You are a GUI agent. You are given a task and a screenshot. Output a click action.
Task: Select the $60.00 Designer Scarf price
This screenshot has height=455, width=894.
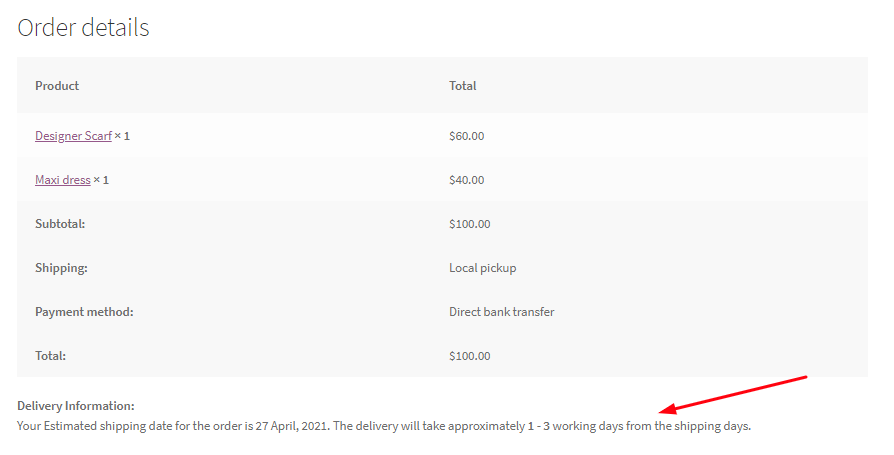[x=466, y=136]
